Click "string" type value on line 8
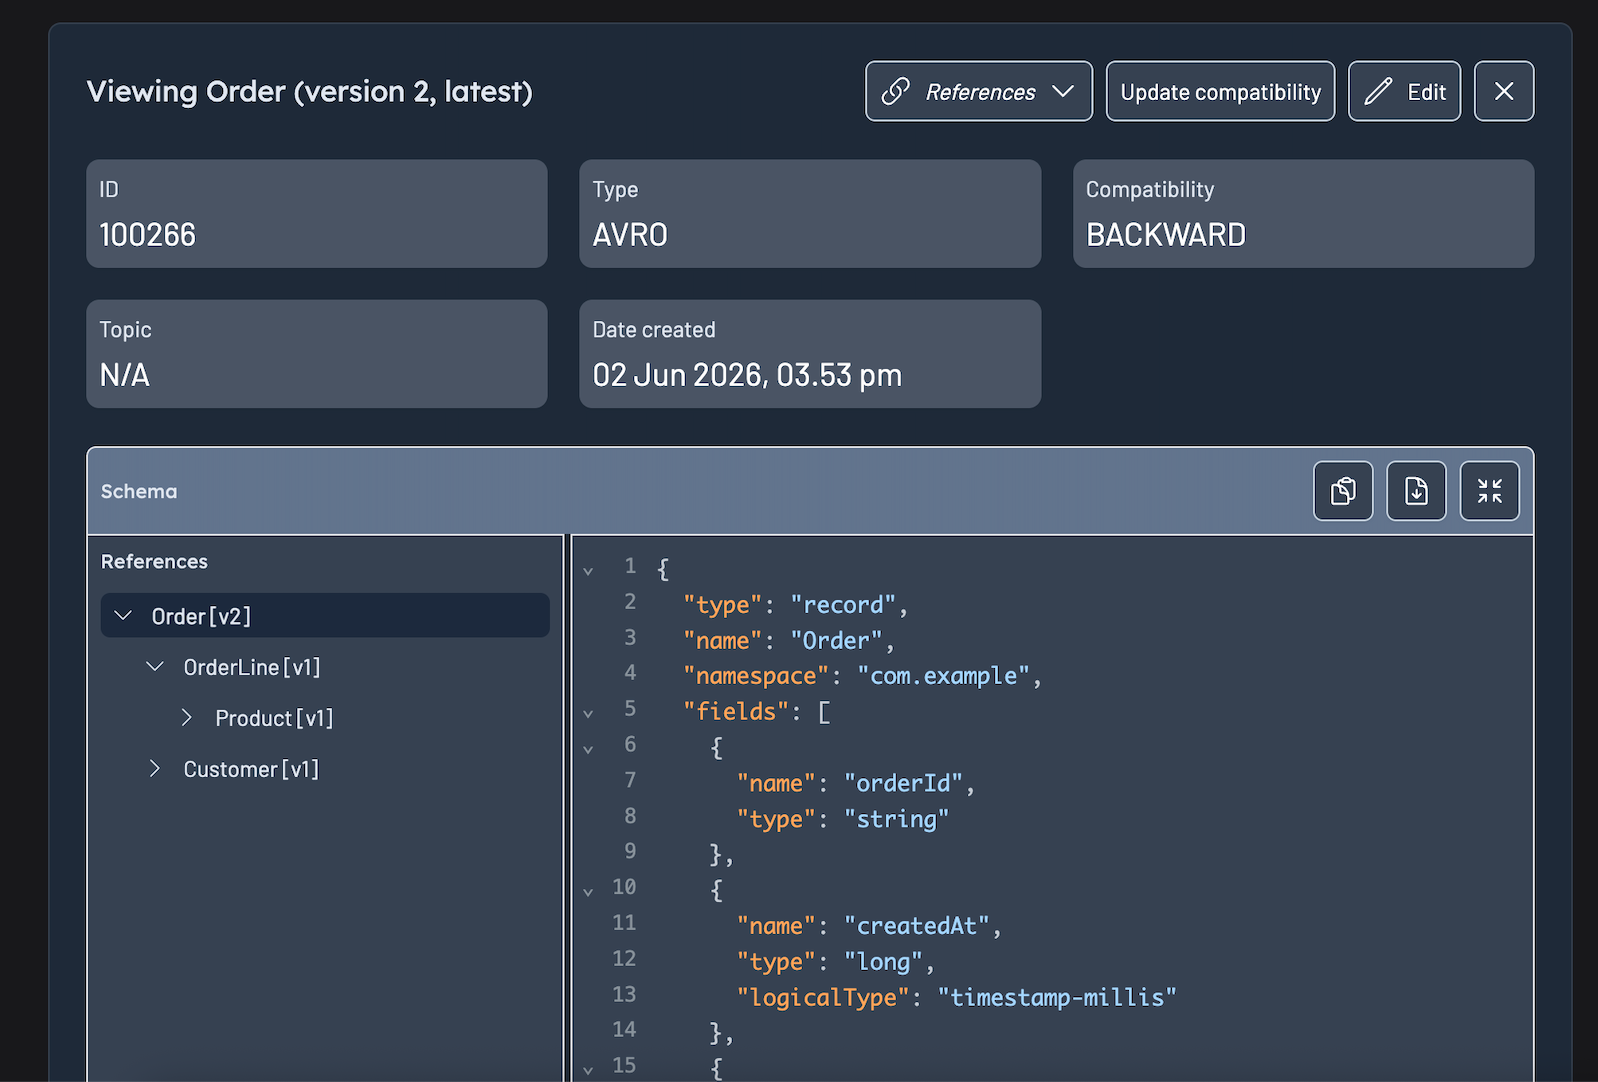This screenshot has width=1598, height=1082. pyautogui.click(x=896, y=819)
